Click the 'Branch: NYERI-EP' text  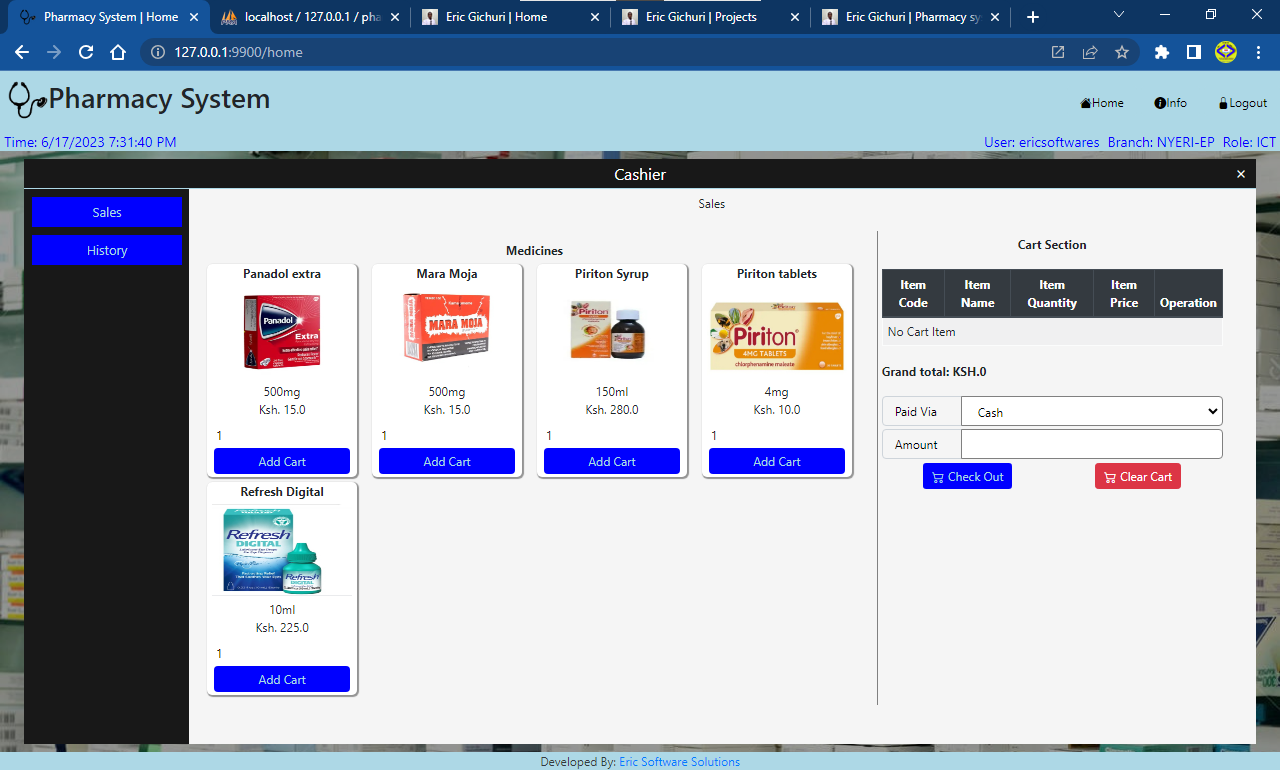(1161, 142)
